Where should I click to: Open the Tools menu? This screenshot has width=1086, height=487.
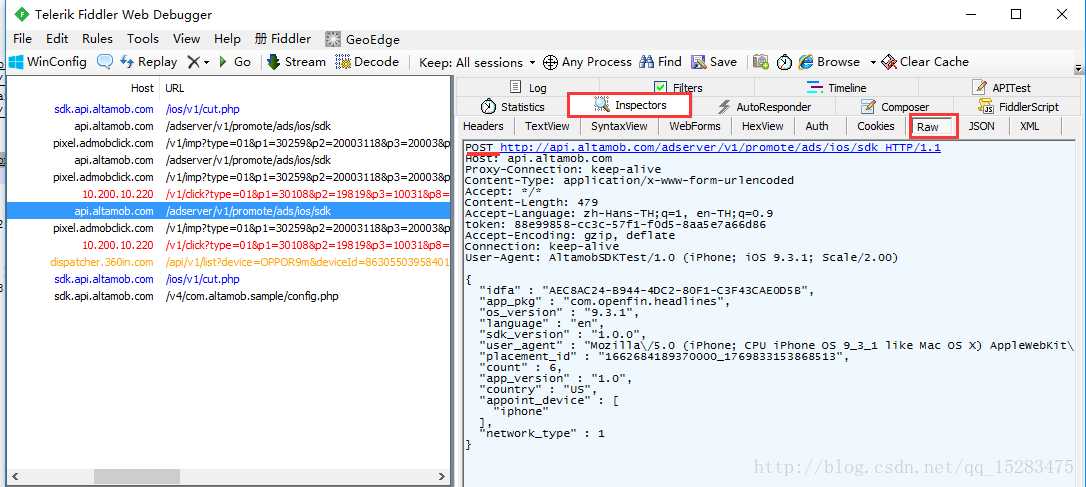[x=143, y=39]
